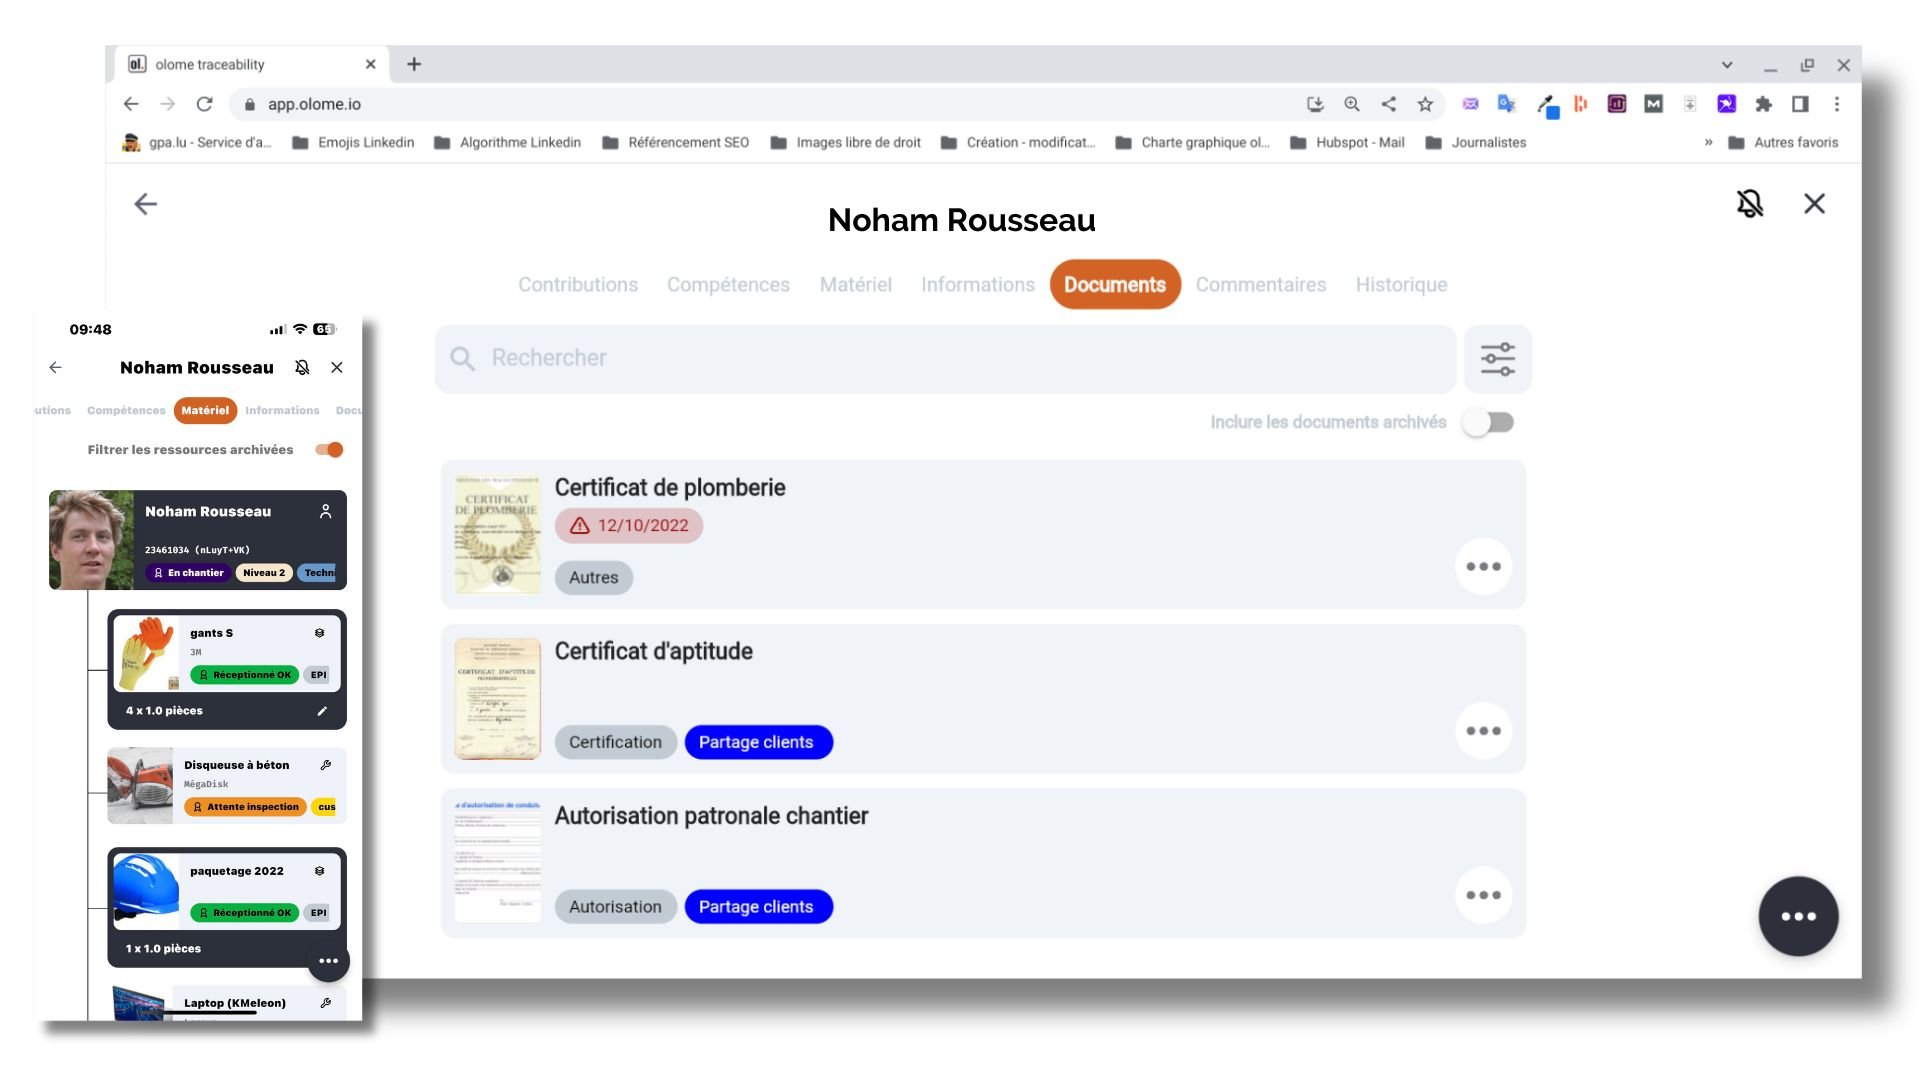Click the browser reload icon
This screenshot has height=1080, width=1920.
[205, 104]
